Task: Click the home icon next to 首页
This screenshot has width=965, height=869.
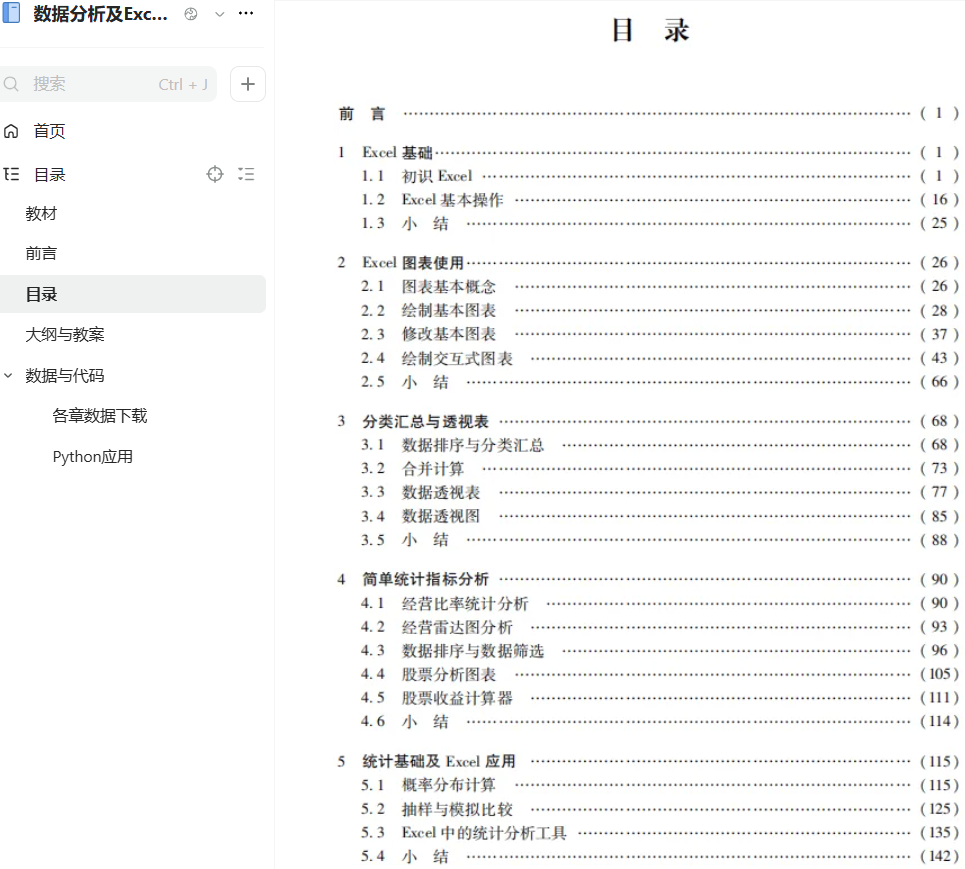Action: click(11, 131)
